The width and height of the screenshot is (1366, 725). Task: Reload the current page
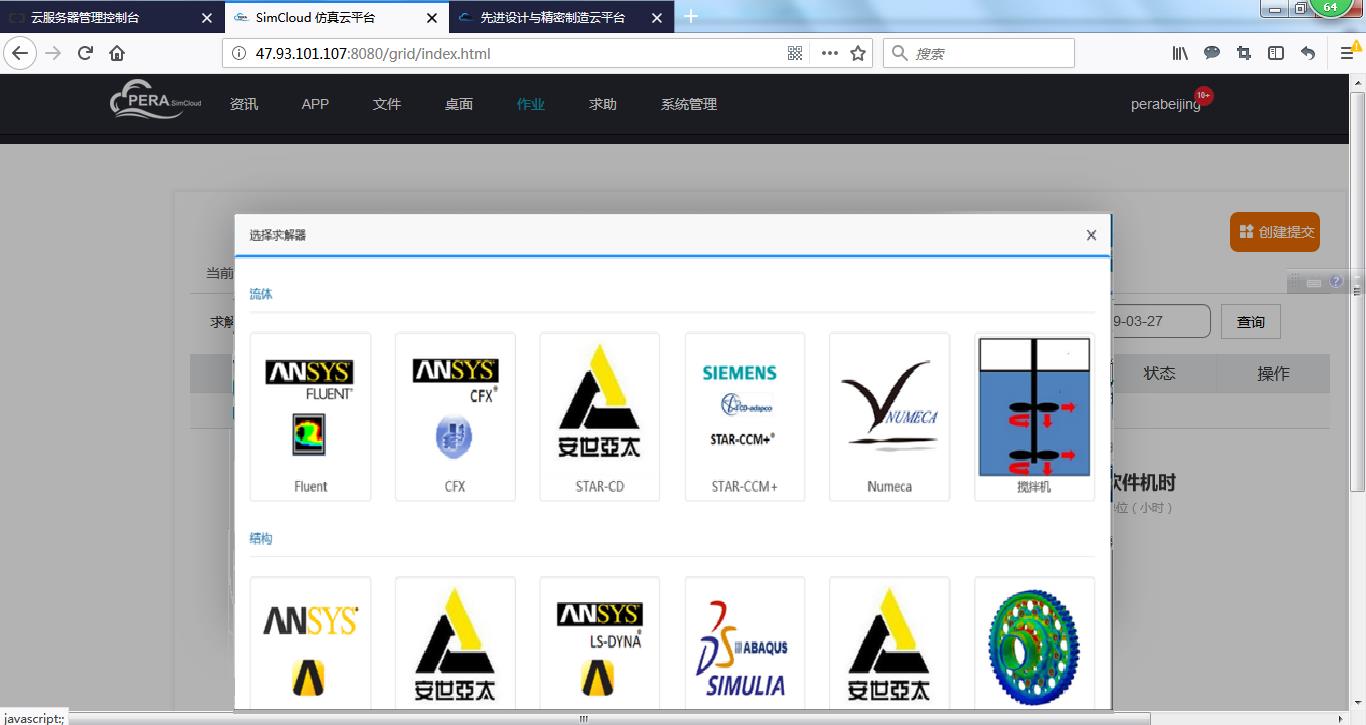point(85,53)
